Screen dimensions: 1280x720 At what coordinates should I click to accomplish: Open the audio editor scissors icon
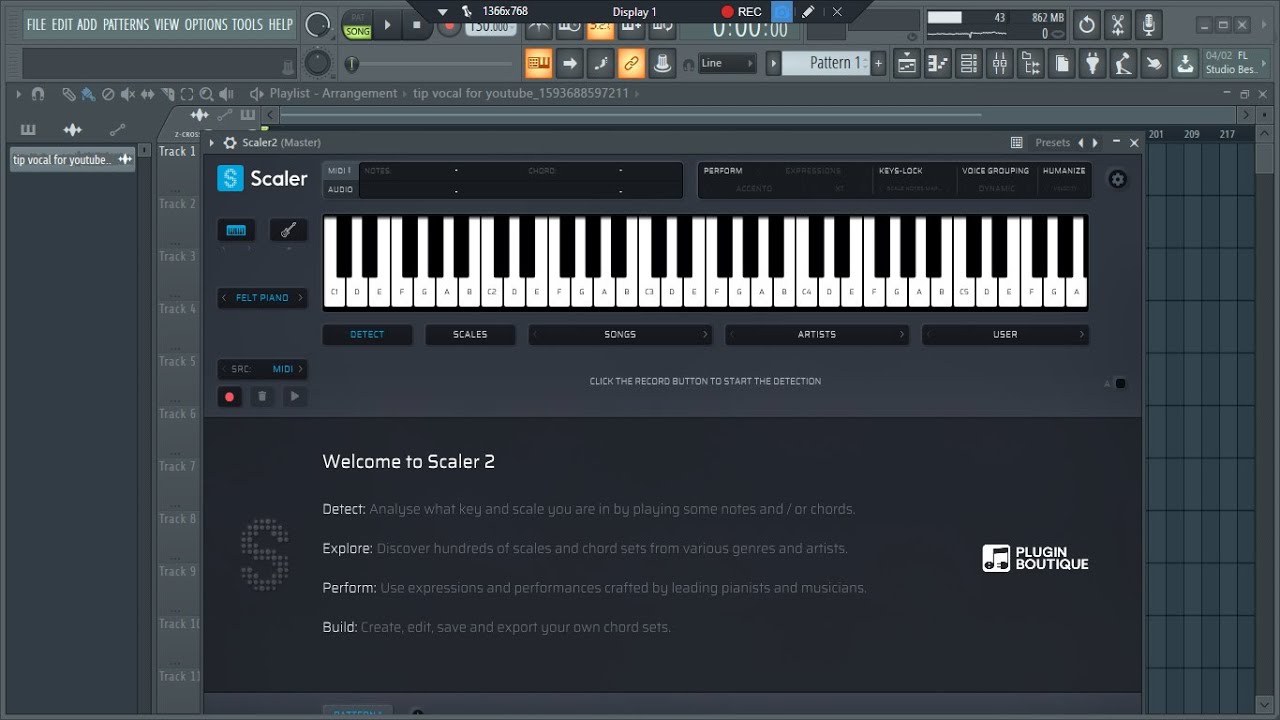(1118, 24)
